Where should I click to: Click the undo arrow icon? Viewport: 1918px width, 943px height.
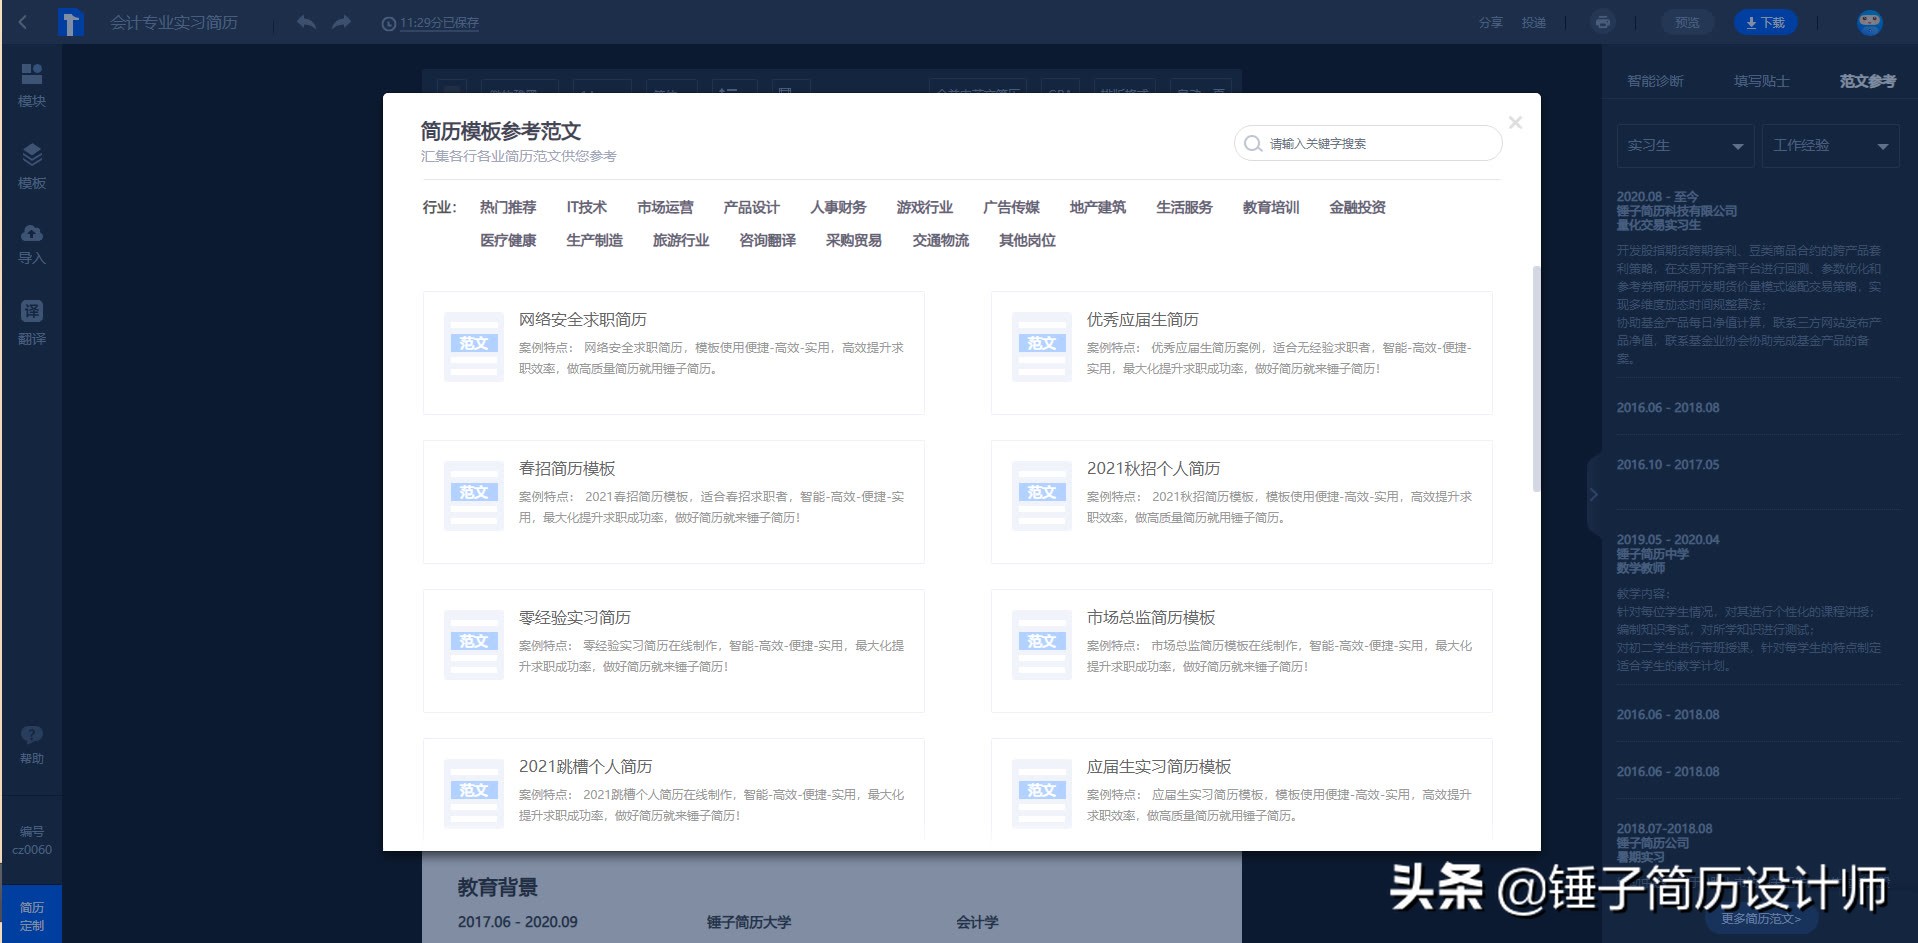click(306, 22)
